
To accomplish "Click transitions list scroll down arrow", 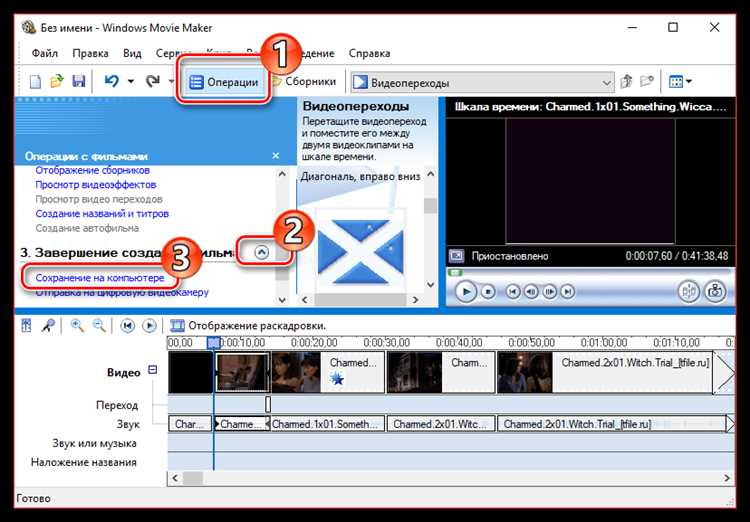I will point(430,285).
